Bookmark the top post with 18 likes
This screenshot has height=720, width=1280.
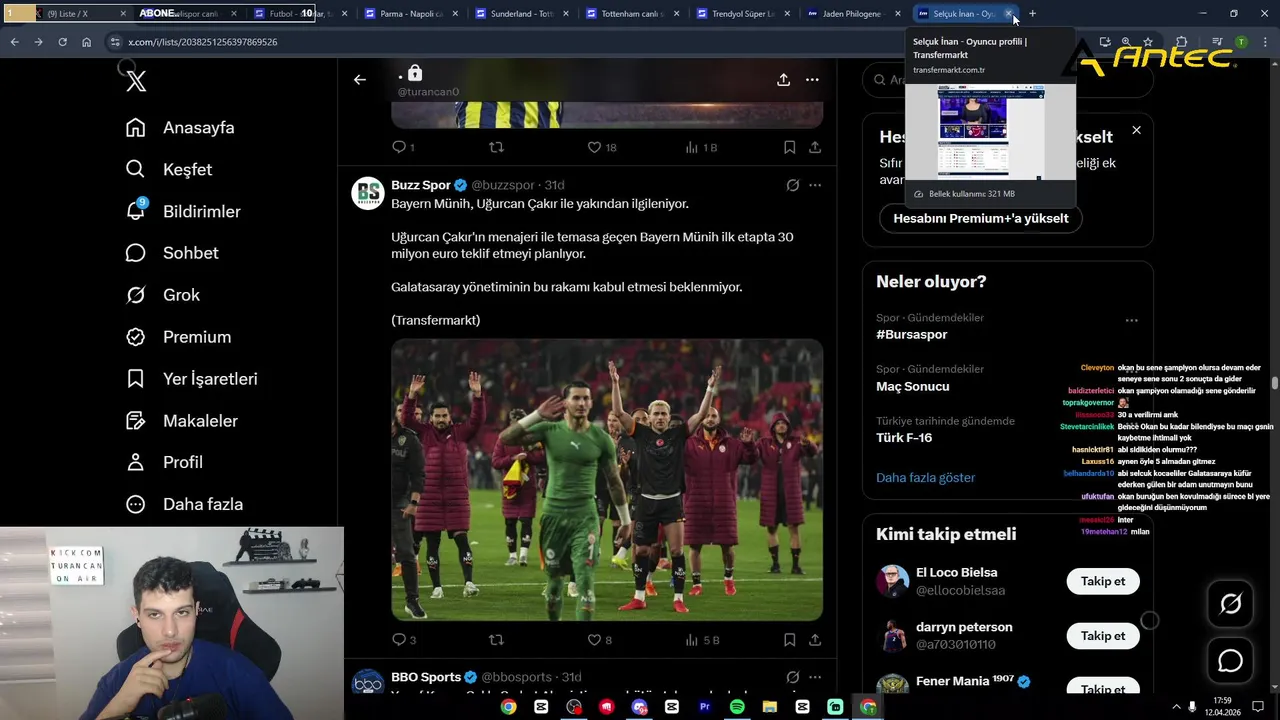[x=789, y=147]
